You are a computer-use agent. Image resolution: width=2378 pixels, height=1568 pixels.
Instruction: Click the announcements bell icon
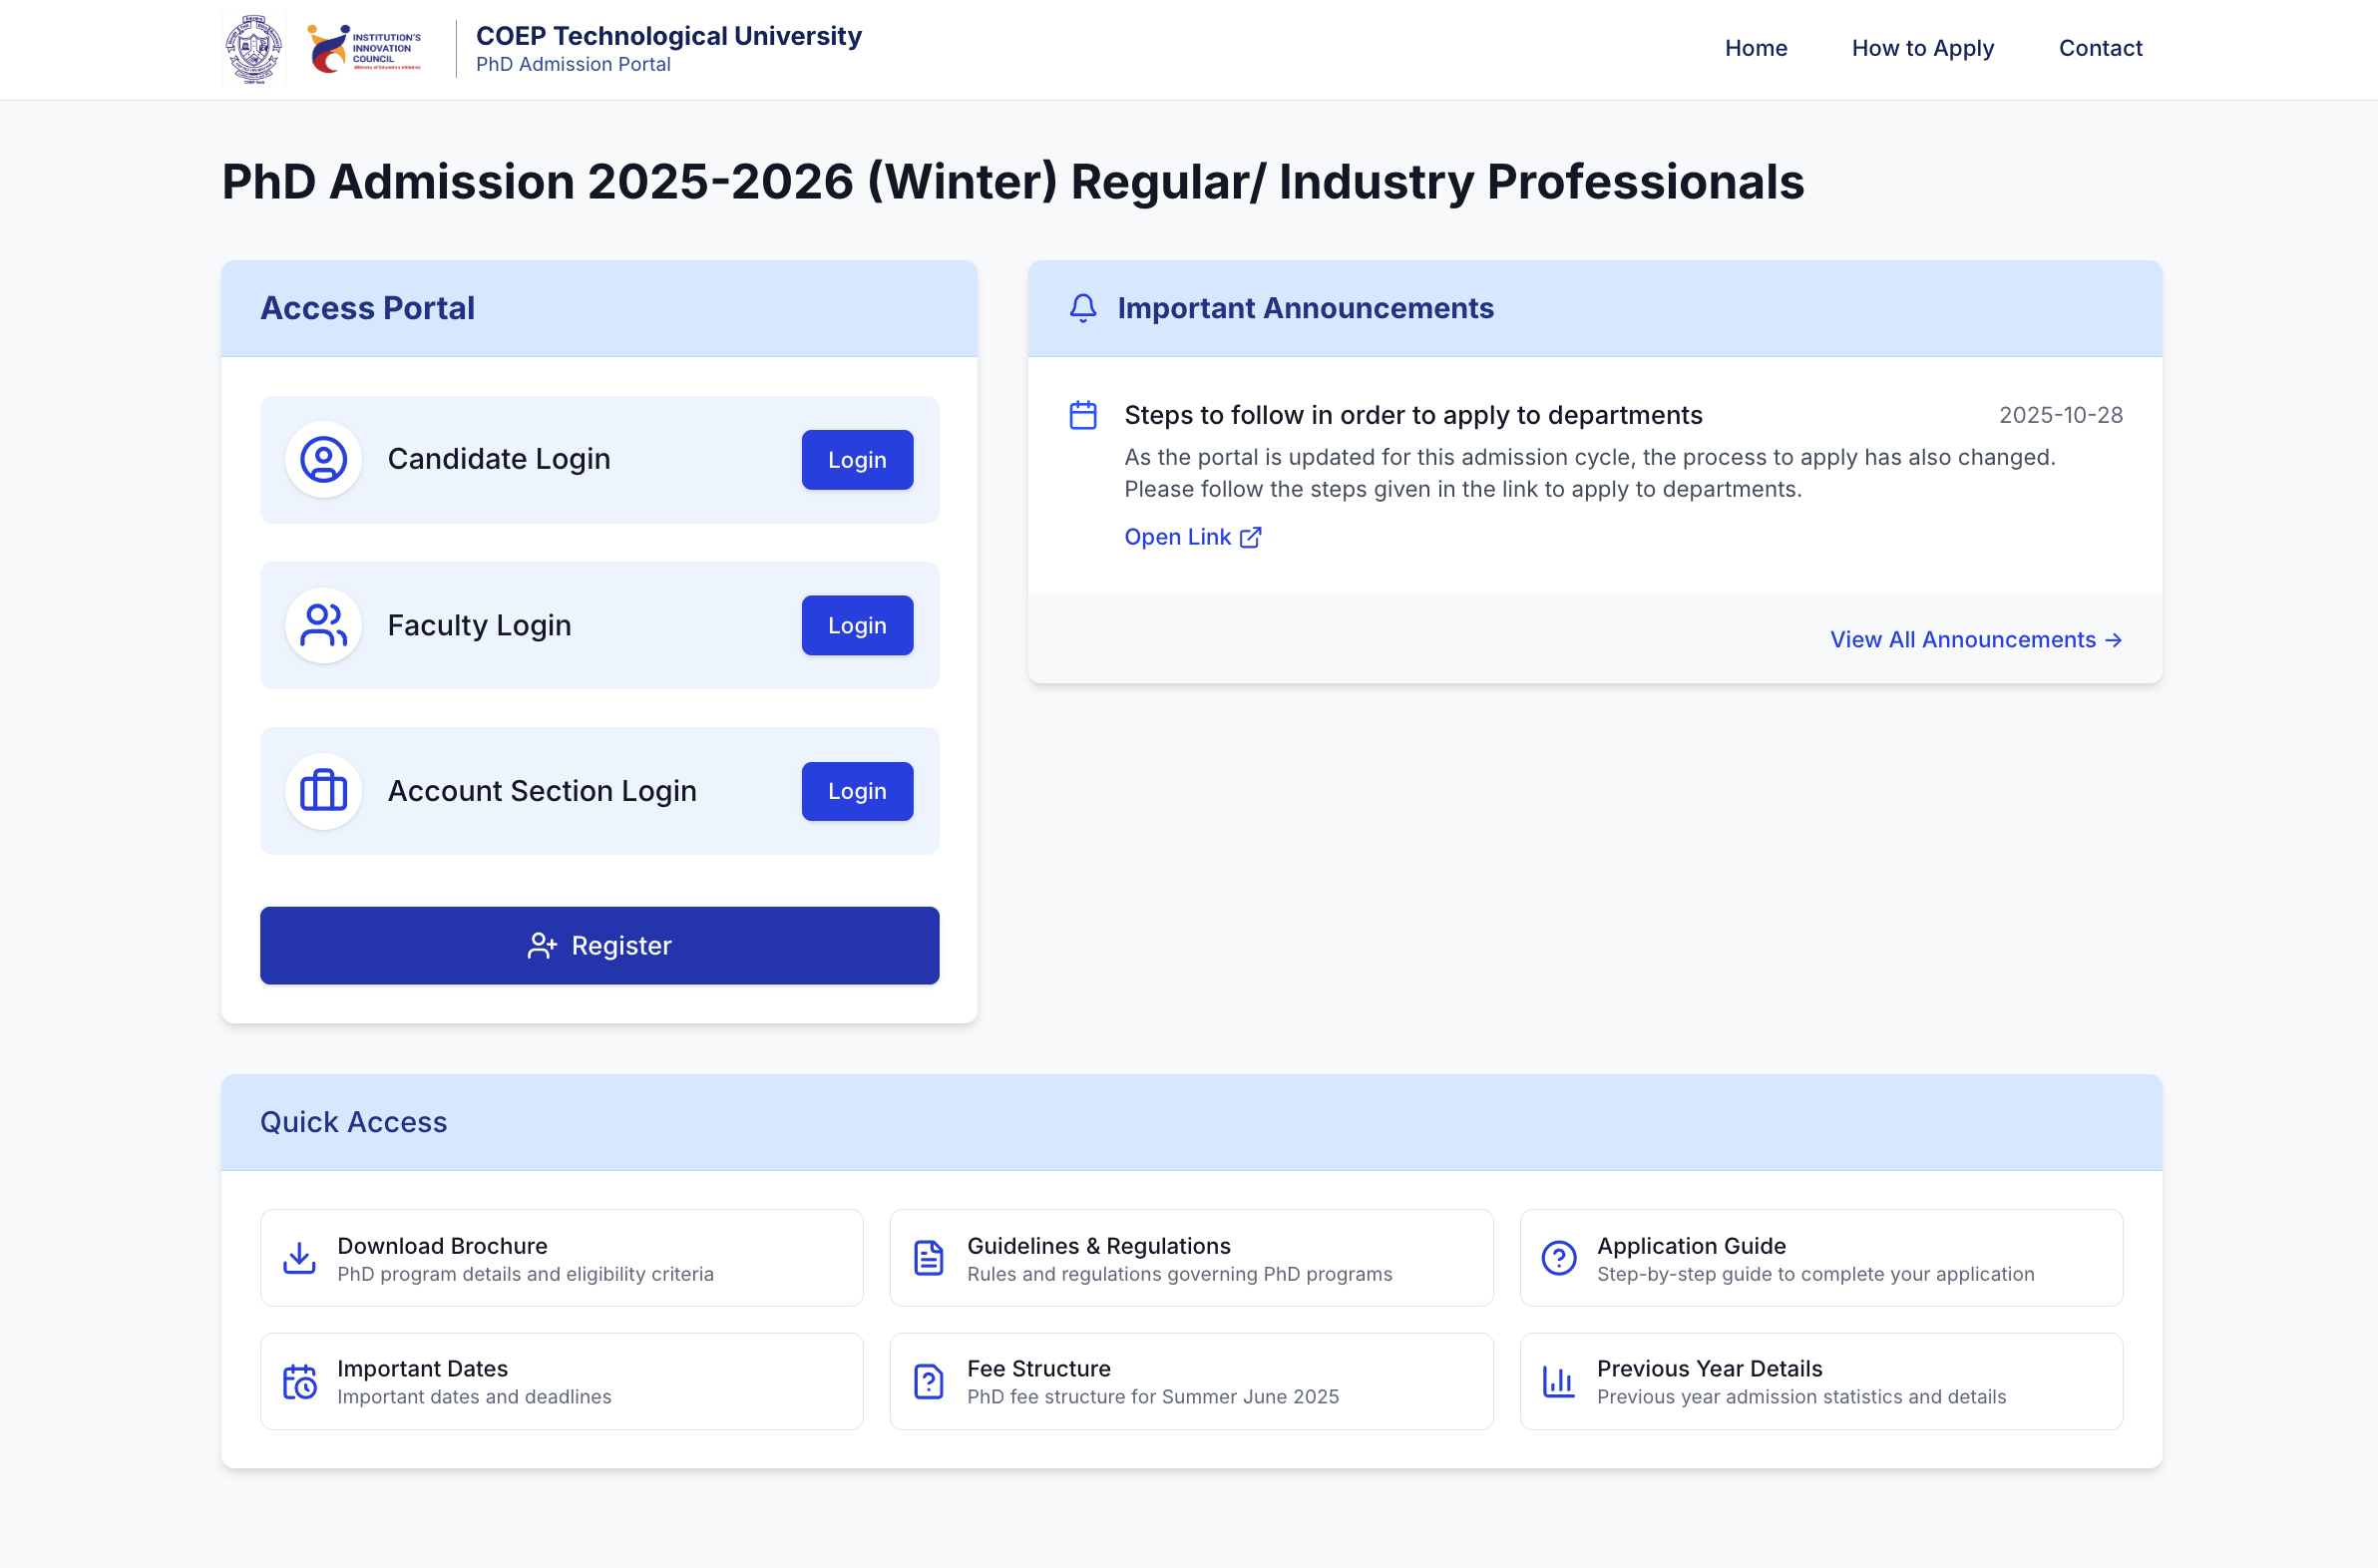coord(1082,308)
